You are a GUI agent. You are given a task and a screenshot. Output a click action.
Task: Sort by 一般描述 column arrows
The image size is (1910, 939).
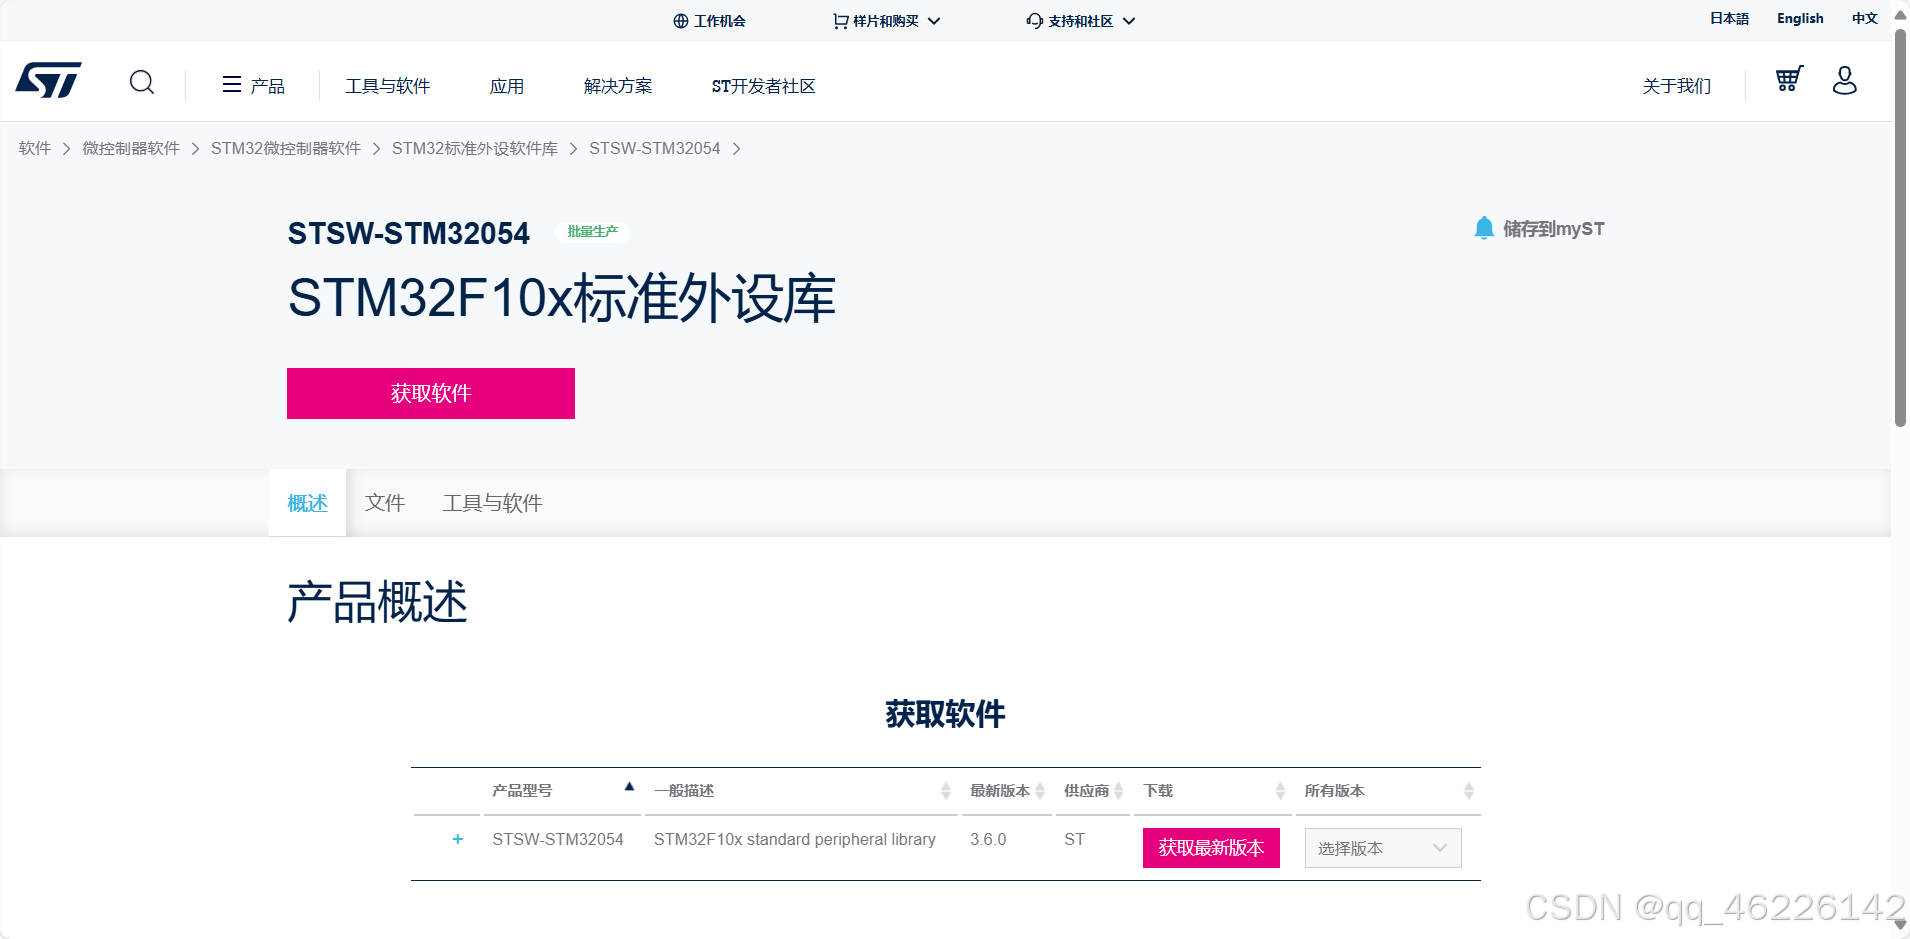[x=946, y=791]
